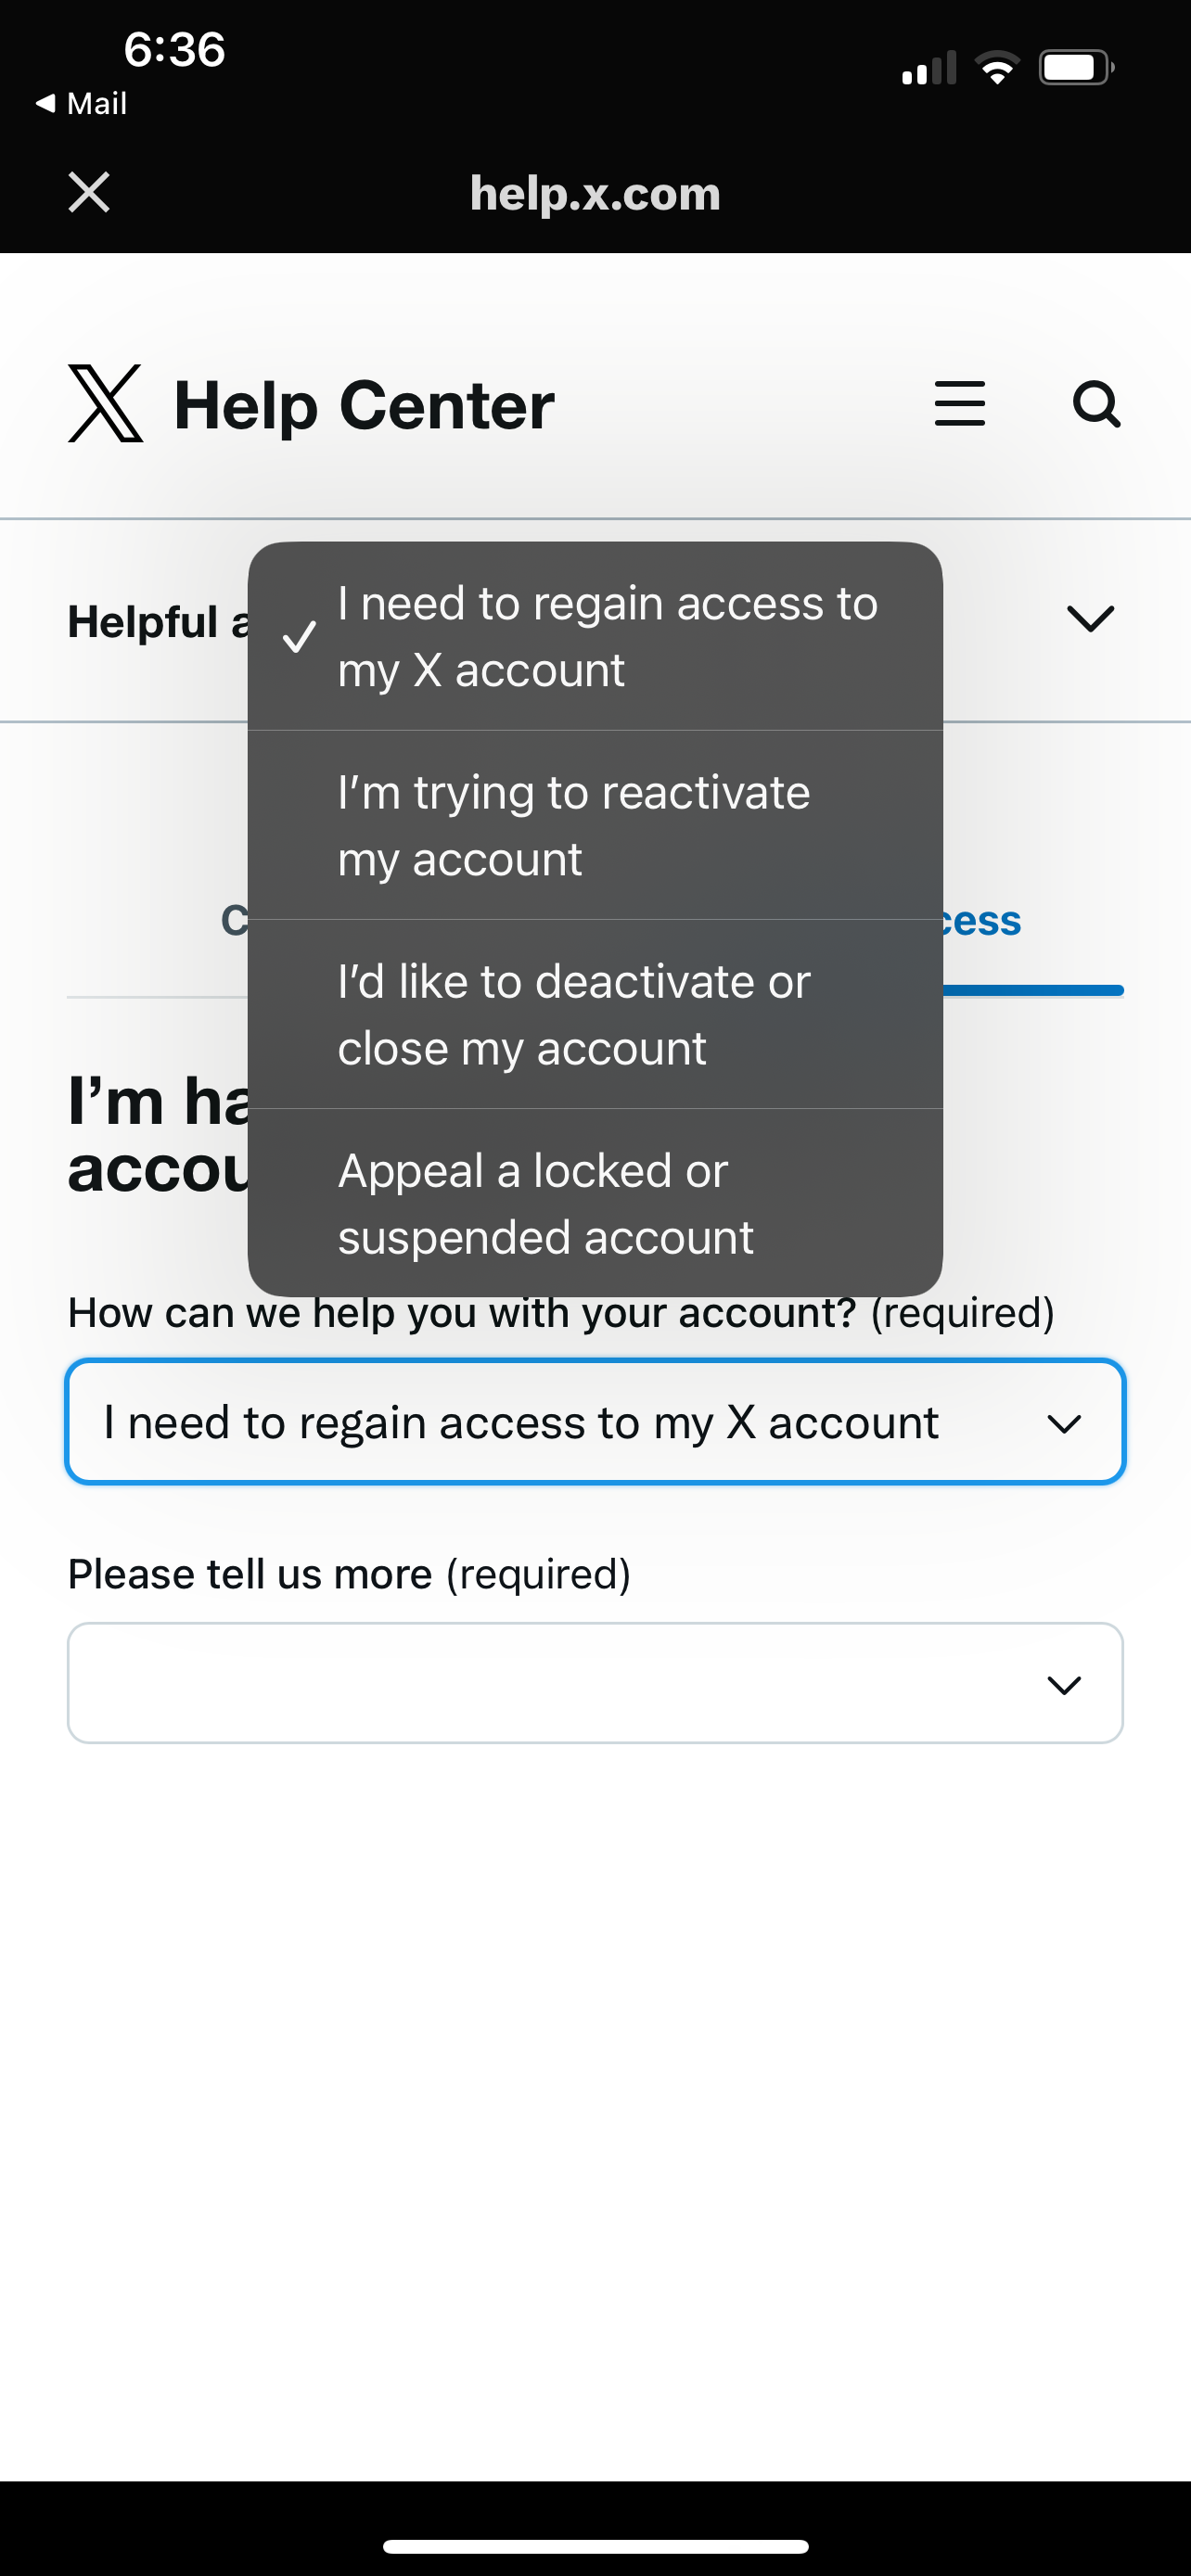Pick 'Appeal a locked or suspended account'
This screenshot has height=2576, width=1191.
(x=595, y=1203)
